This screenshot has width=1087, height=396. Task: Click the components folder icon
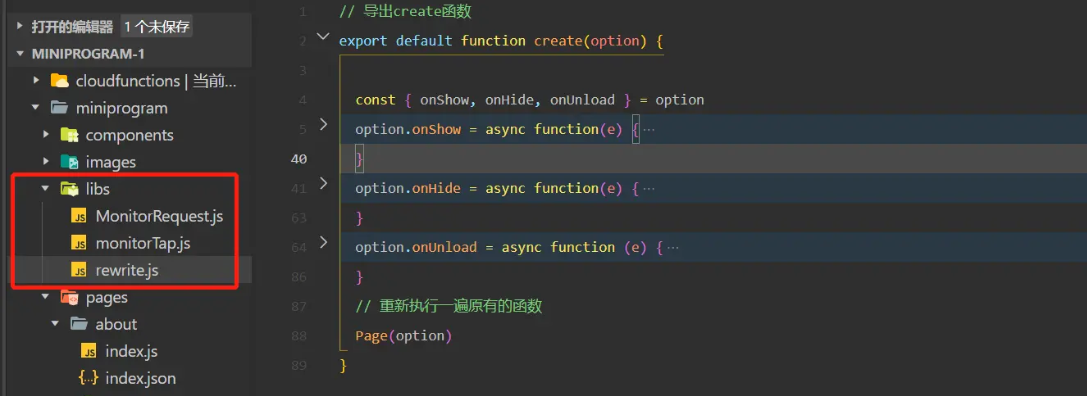point(69,135)
